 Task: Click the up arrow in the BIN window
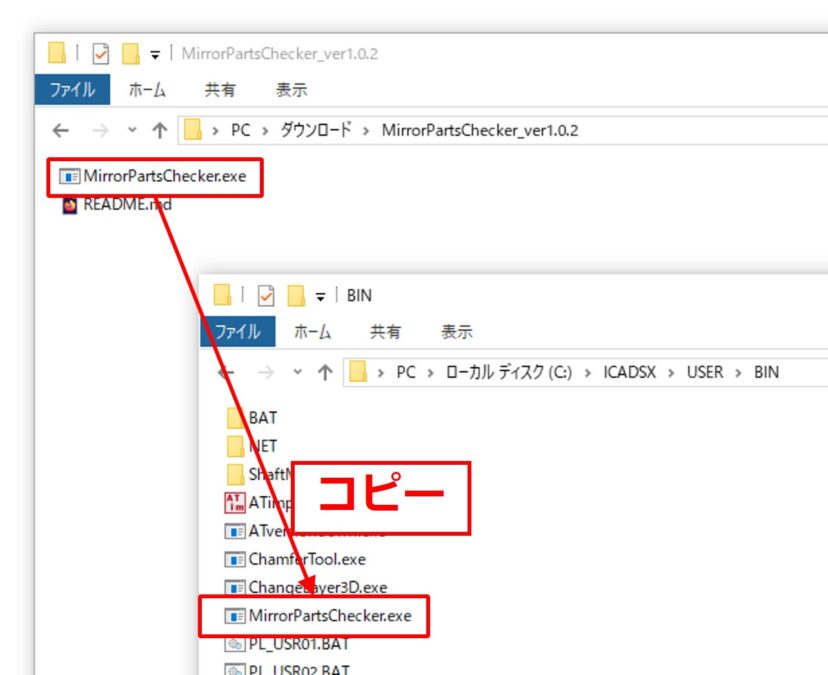tap(325, 372)
